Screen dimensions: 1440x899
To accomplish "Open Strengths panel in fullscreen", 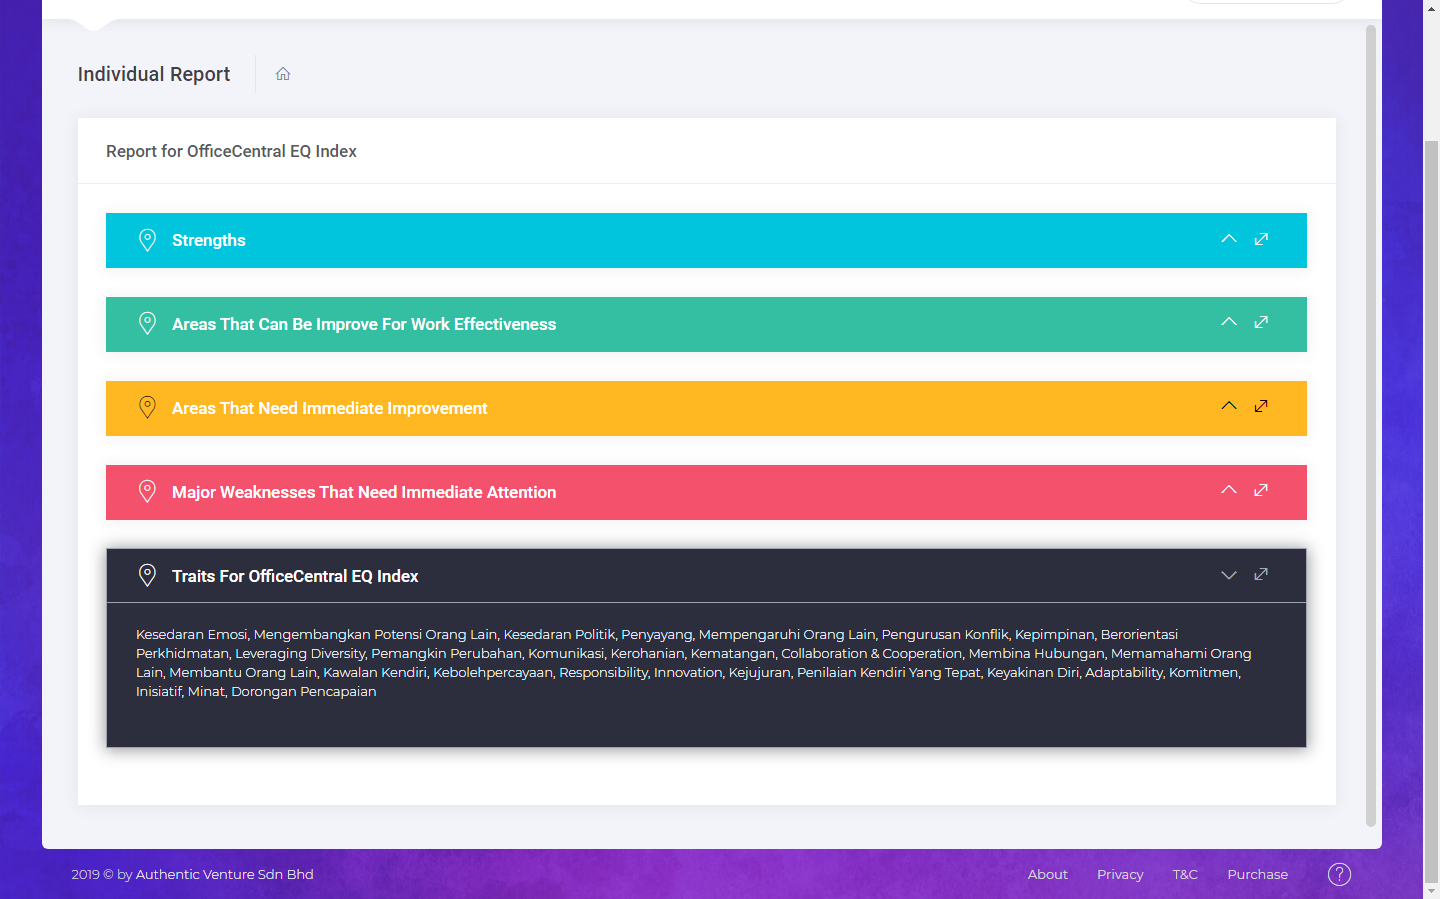I will click(1261, 239).
